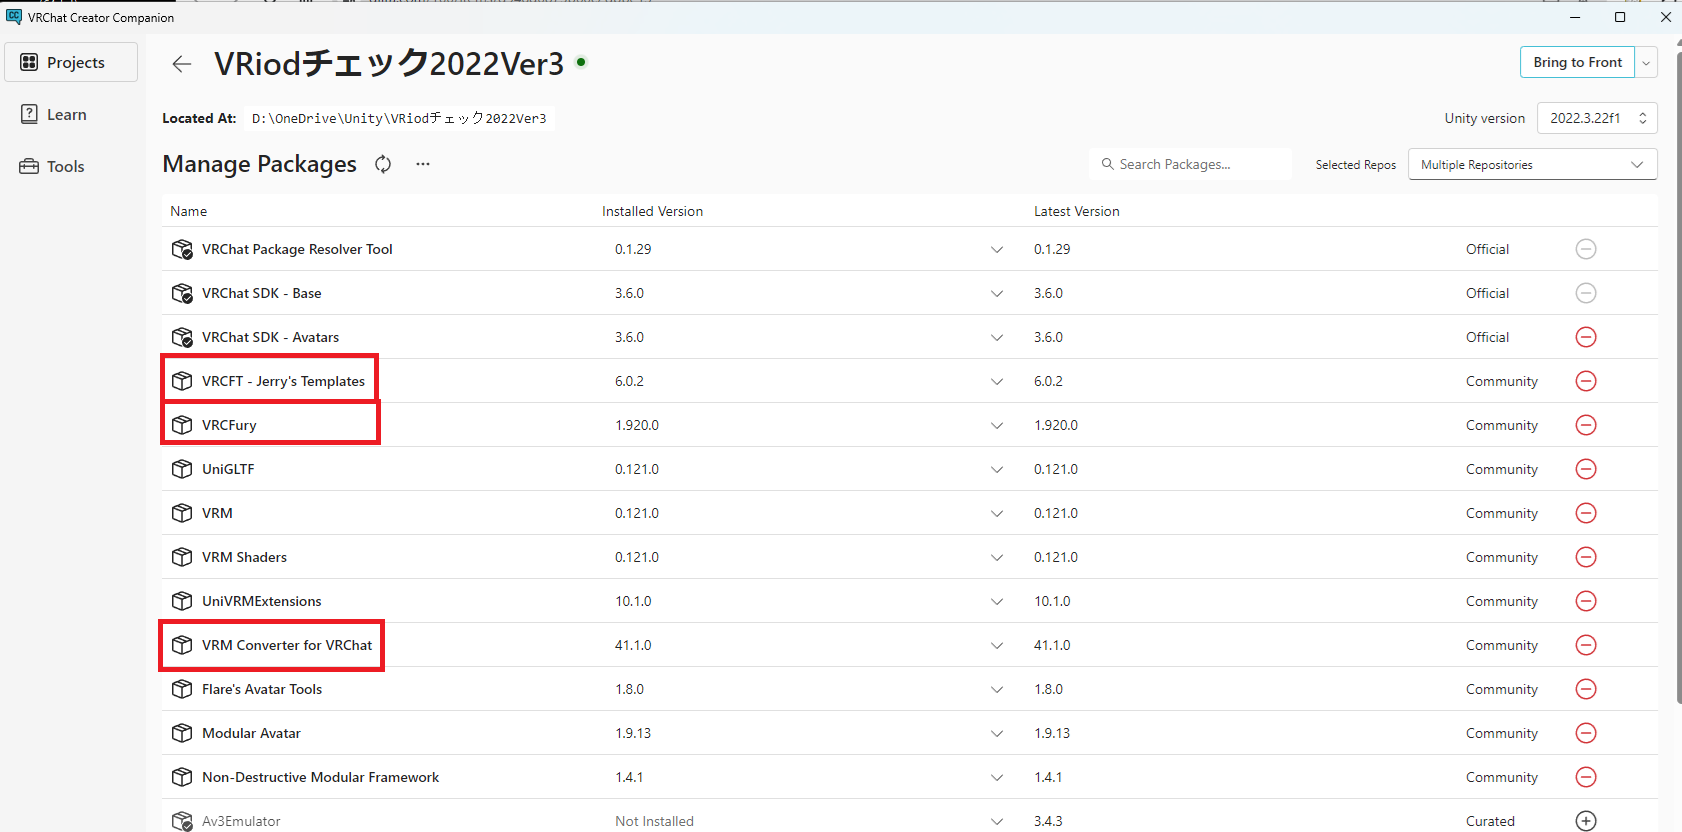Click the UniGLTF package name
The image size is (1682, 832).
228,469
